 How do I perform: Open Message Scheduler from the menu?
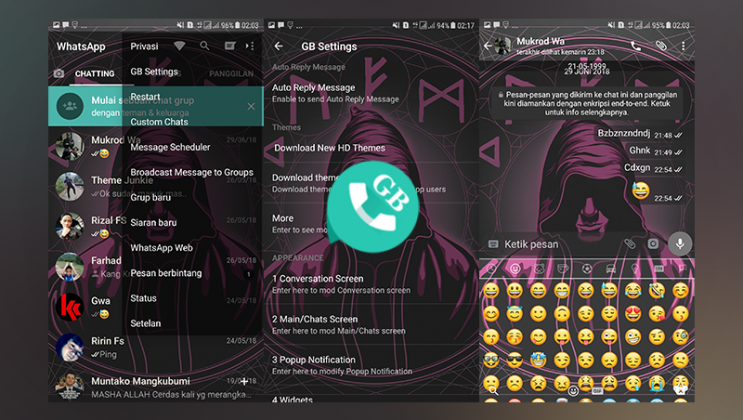tap(170, 147)
